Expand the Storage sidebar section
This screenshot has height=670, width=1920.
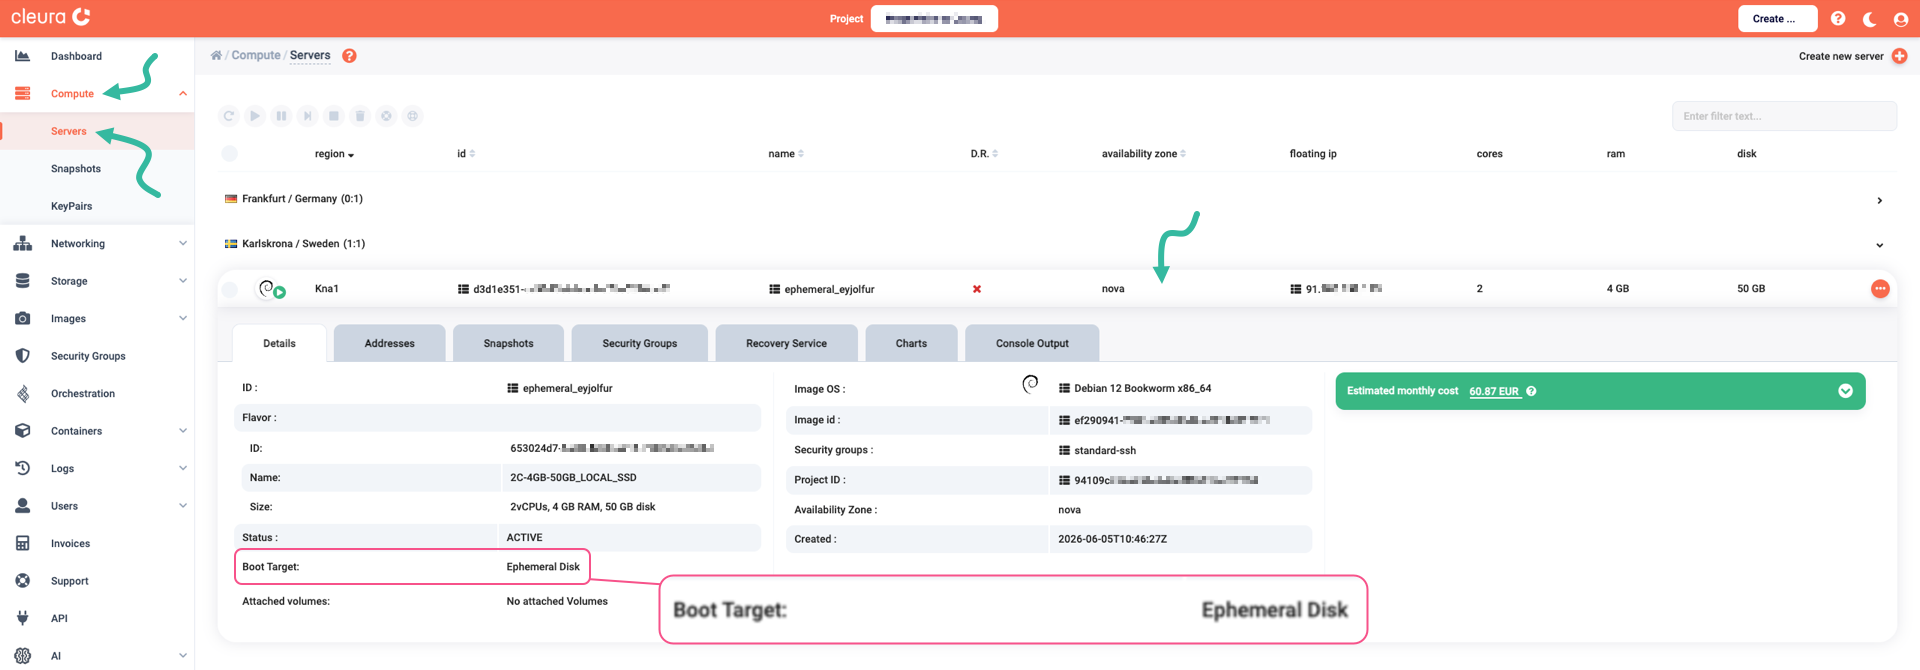[x=183, y=281]
